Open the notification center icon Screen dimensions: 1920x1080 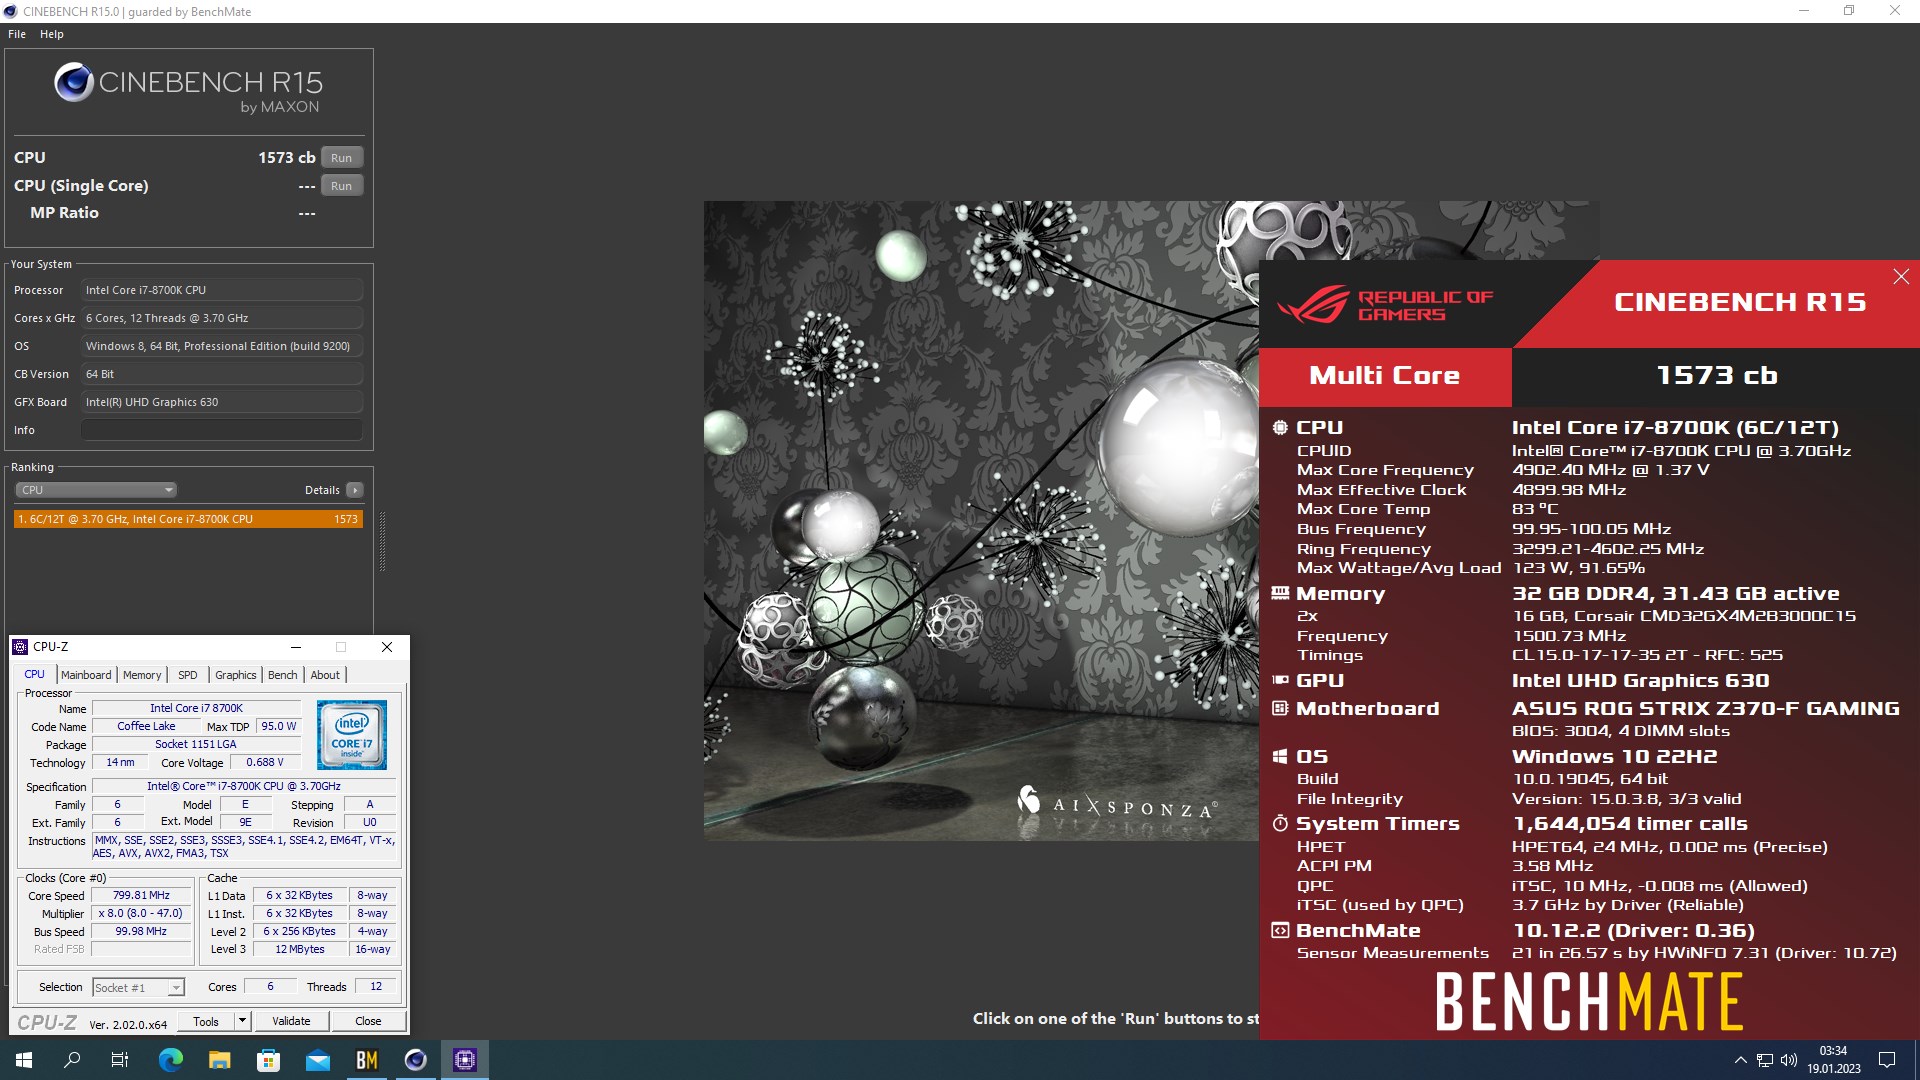(x=1887, y=1060)
